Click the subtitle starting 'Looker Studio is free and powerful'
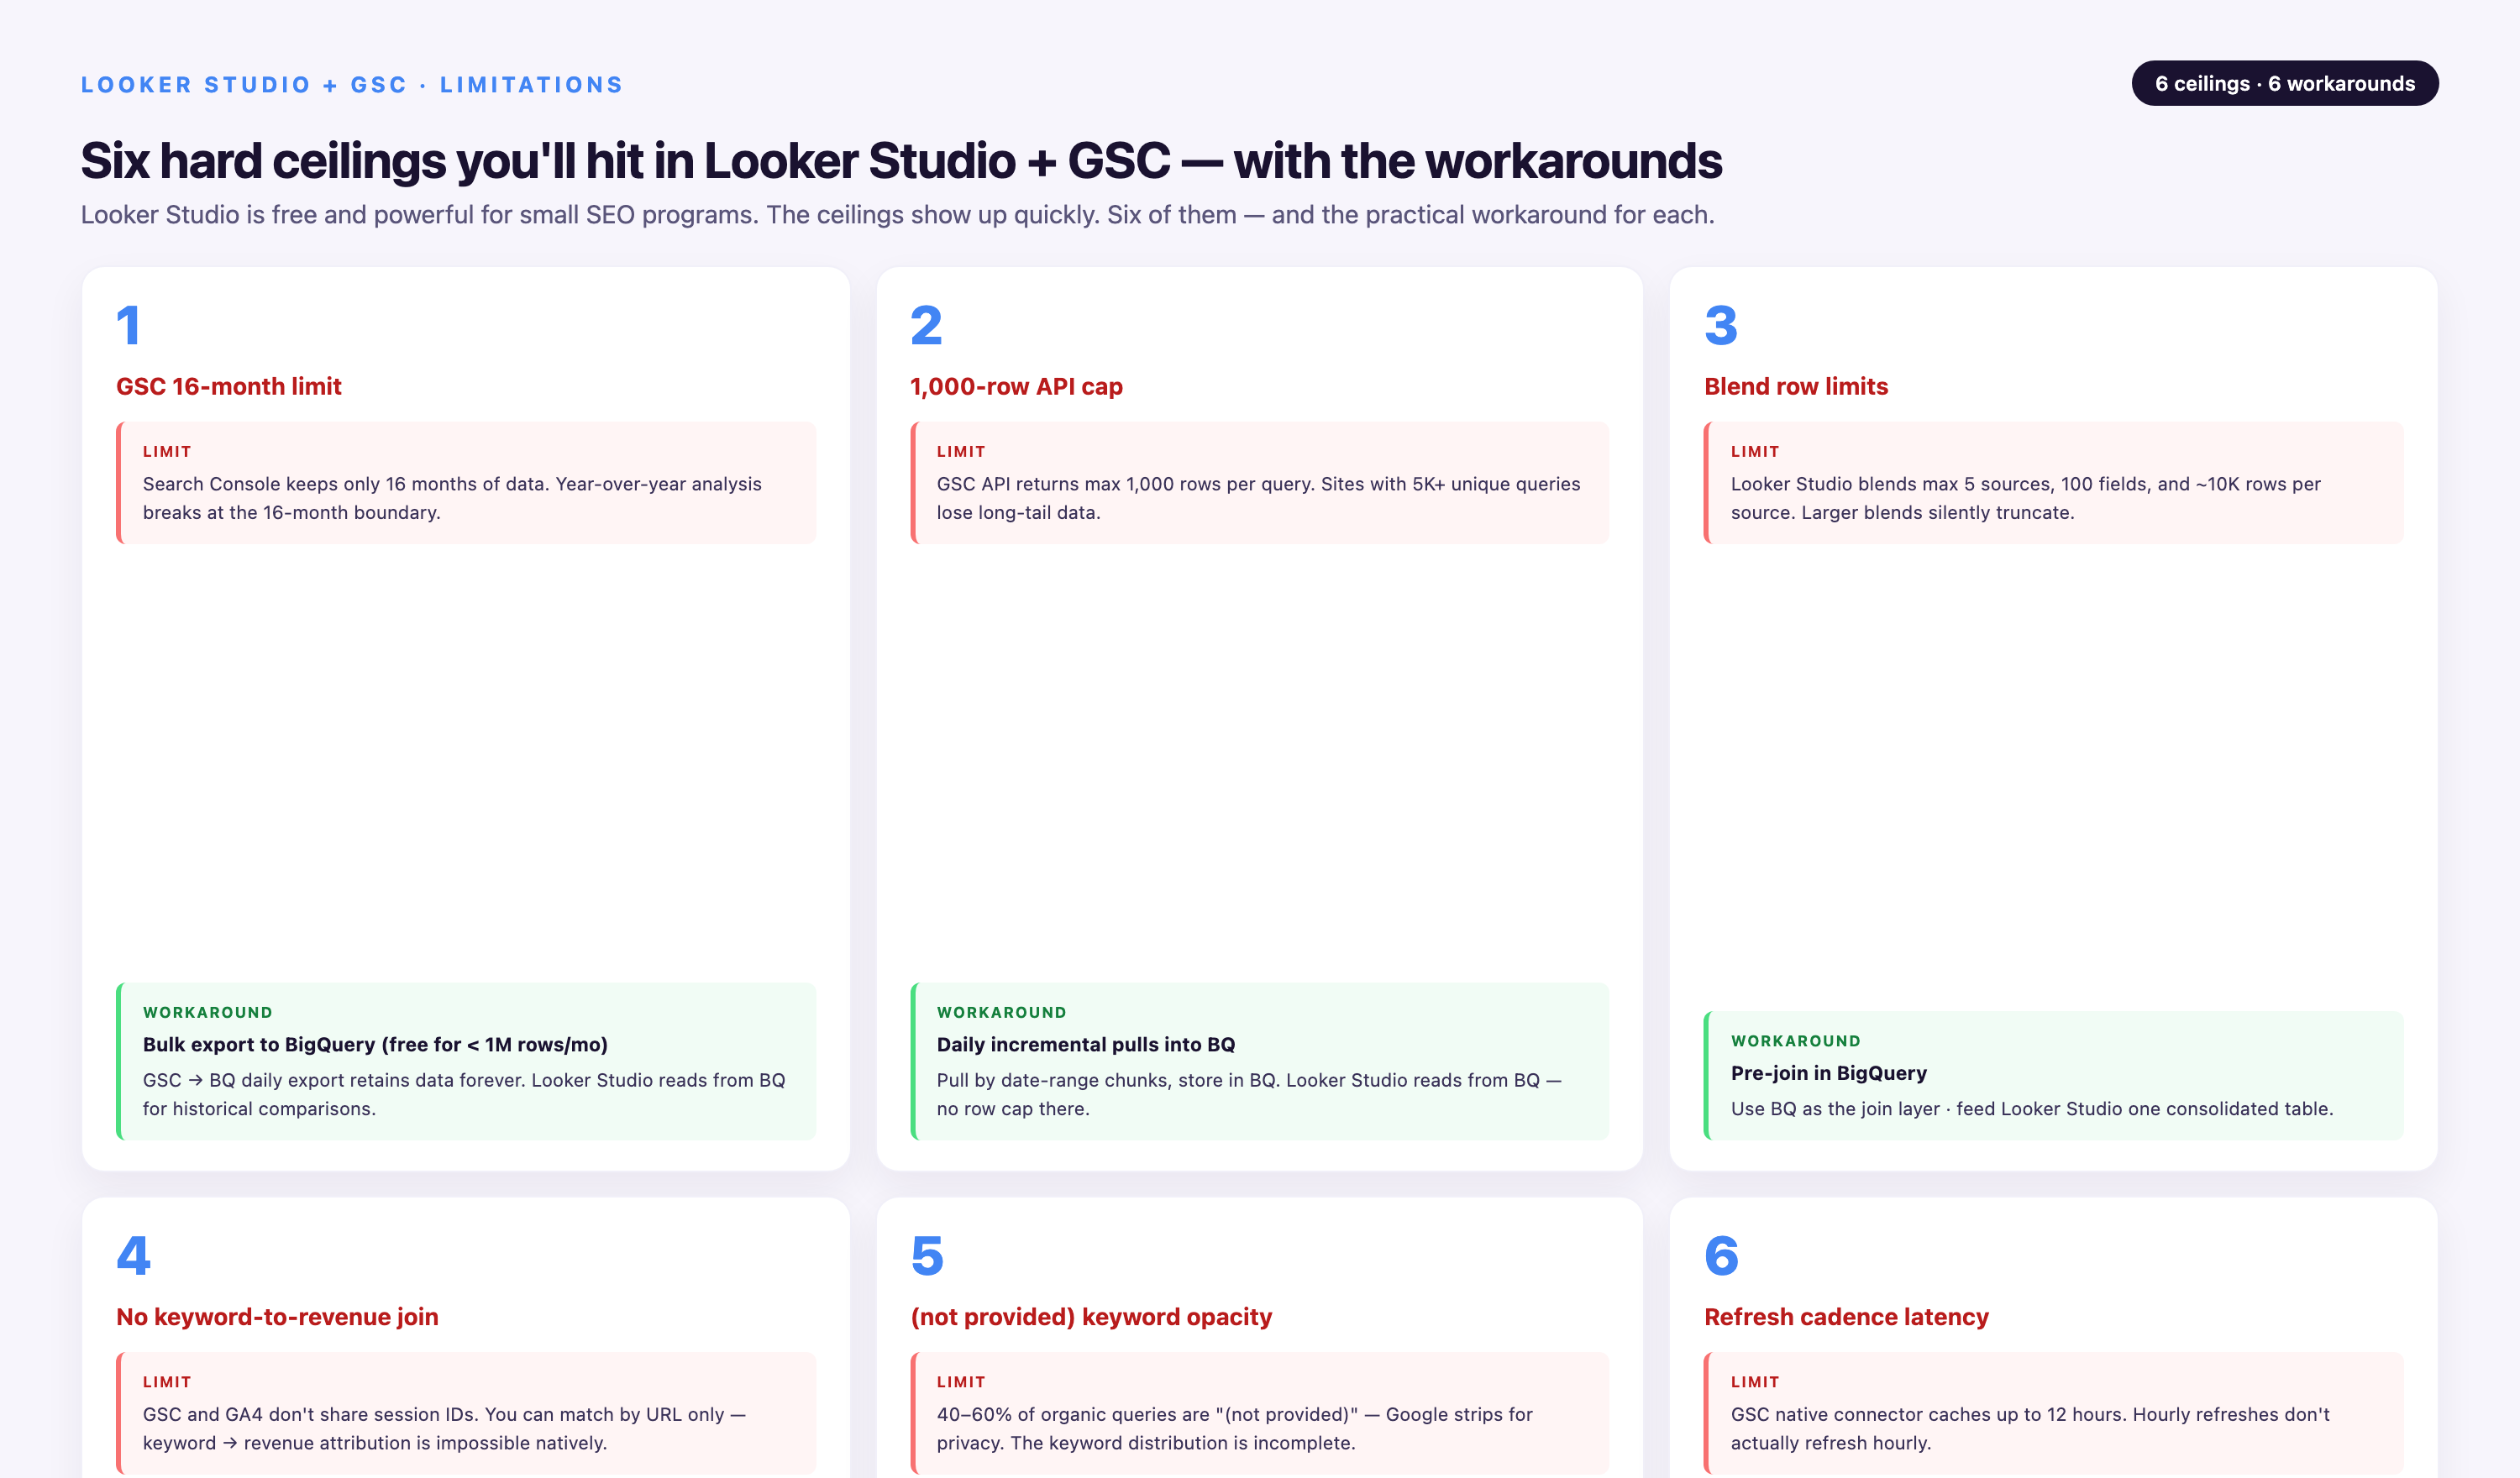 pos(897,215)
